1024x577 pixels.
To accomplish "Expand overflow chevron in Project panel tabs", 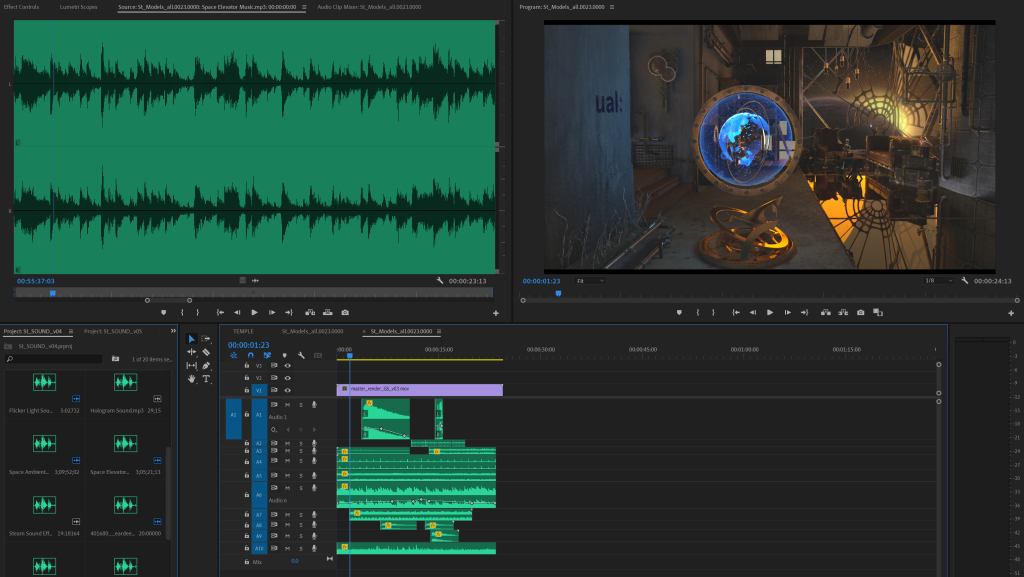I will click(x=173, y=331).
